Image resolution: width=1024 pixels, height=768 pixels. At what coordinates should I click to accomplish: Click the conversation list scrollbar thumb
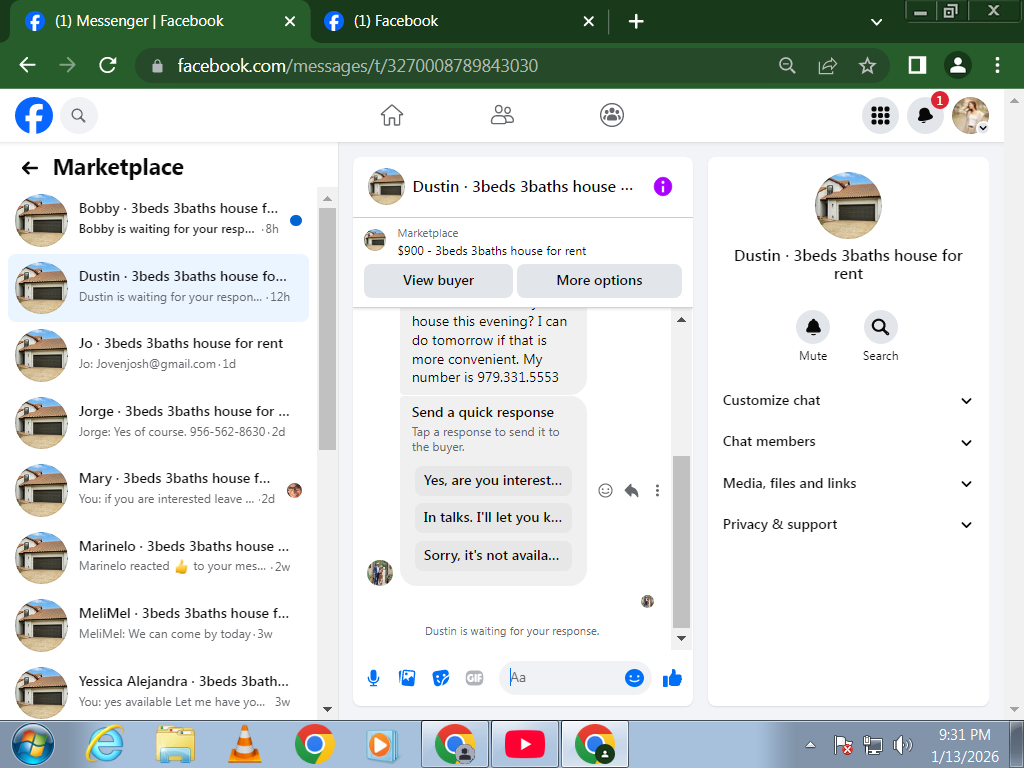pos(327,329)
